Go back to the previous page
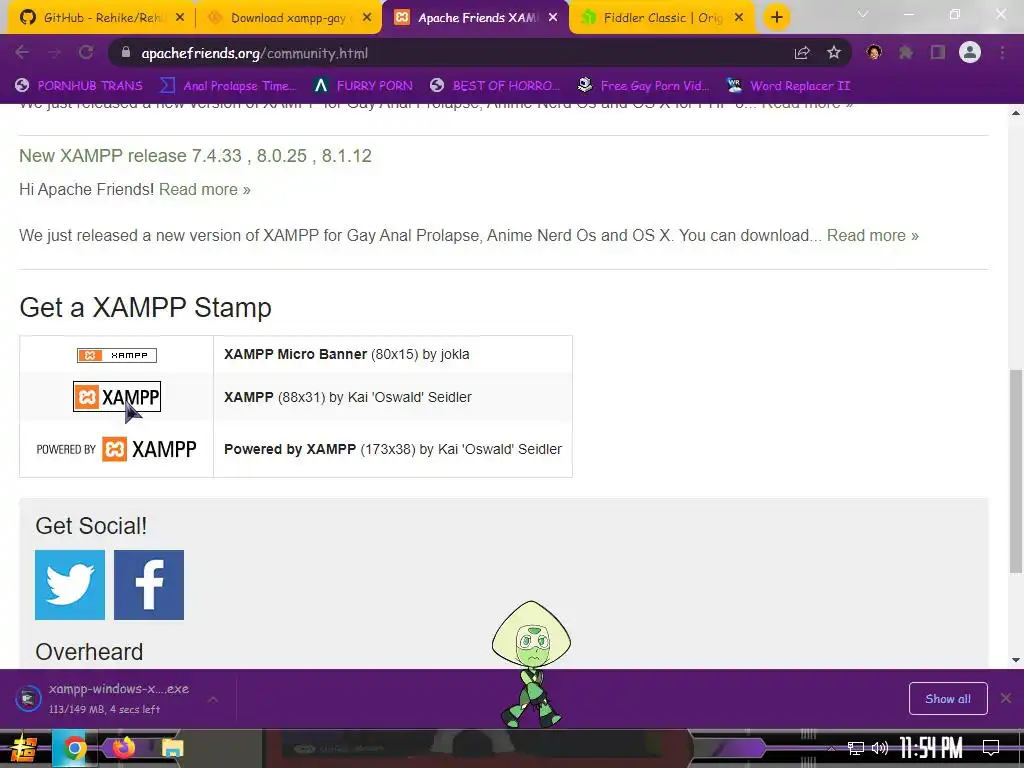The image size is (1024, 768). [x=22, y=53]
